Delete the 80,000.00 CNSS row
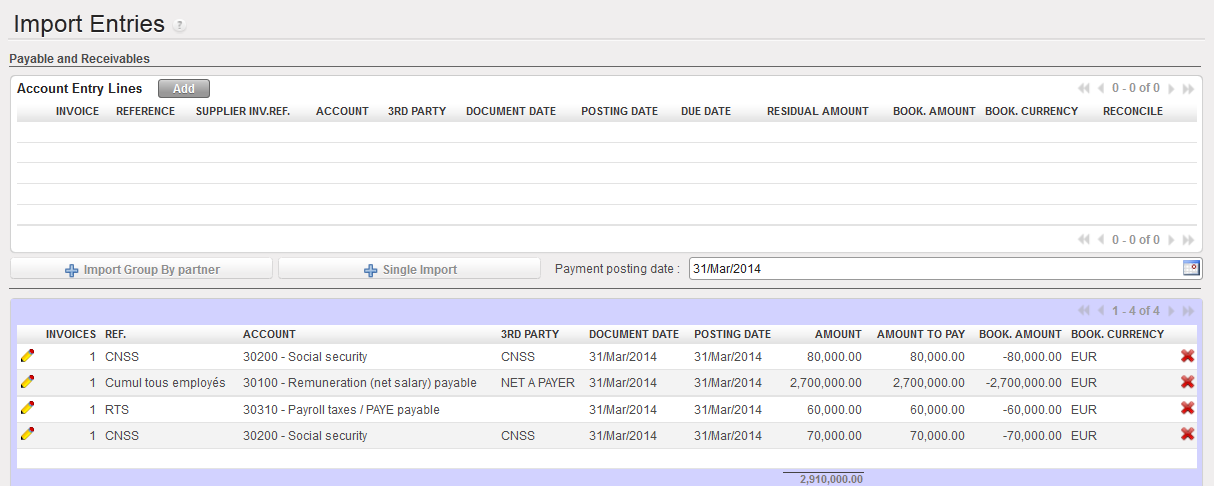1214x486 pixels. pos(1187,356)
